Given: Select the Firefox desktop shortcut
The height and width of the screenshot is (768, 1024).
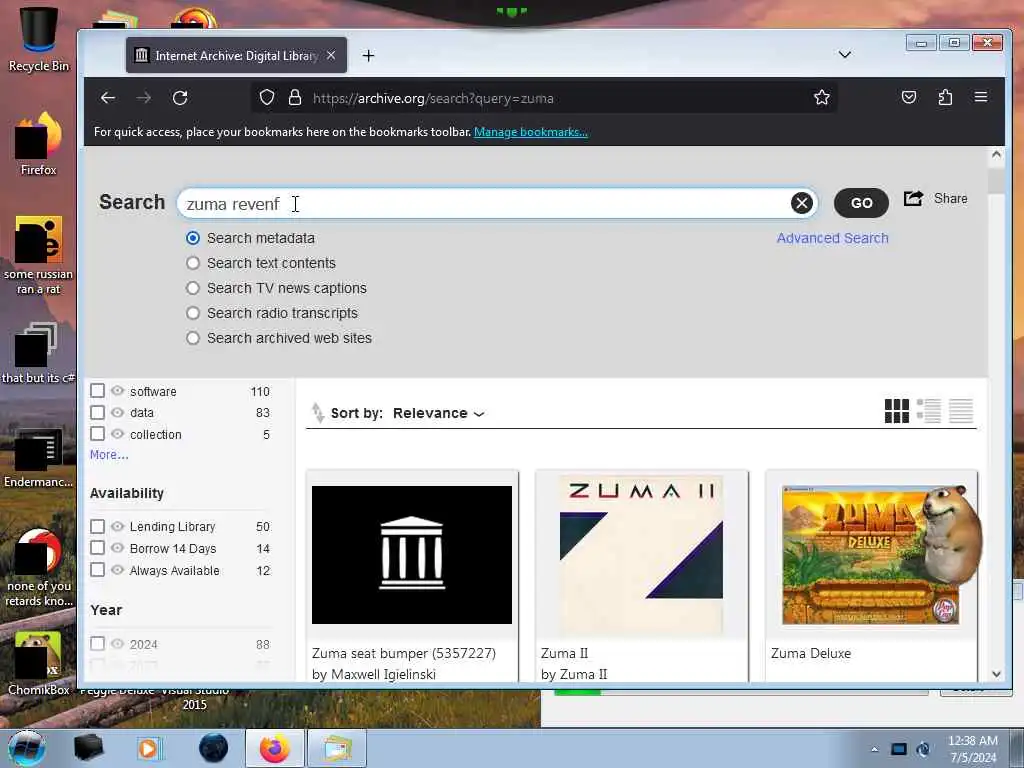Looking at the screenshot, I should [39, 144].
